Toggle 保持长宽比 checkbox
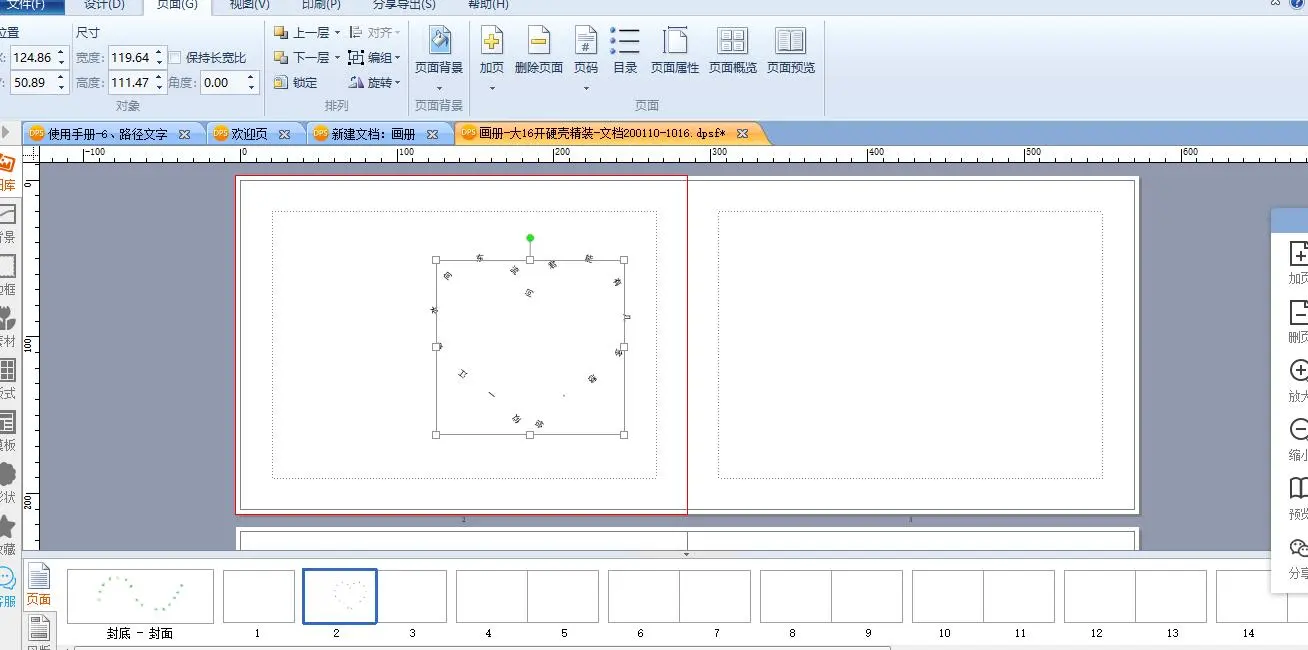 coord(176,58)
